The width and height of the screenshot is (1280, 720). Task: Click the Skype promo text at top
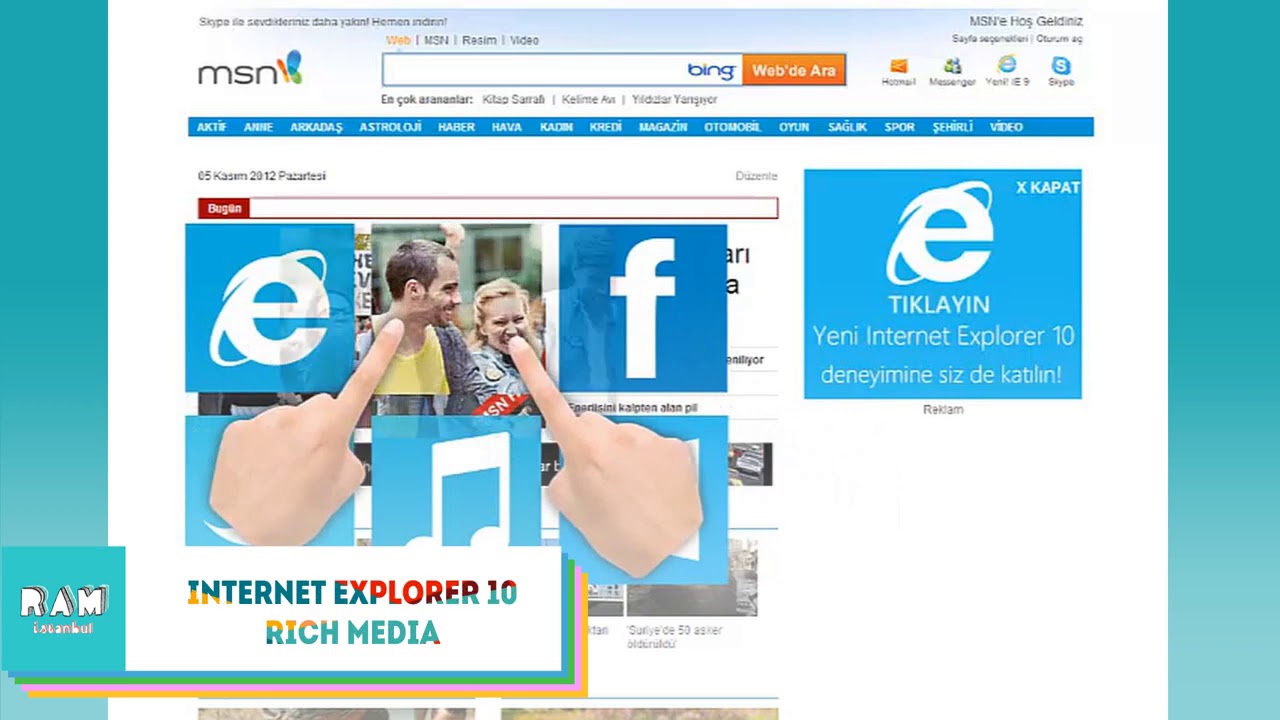(x=323, y=22)
